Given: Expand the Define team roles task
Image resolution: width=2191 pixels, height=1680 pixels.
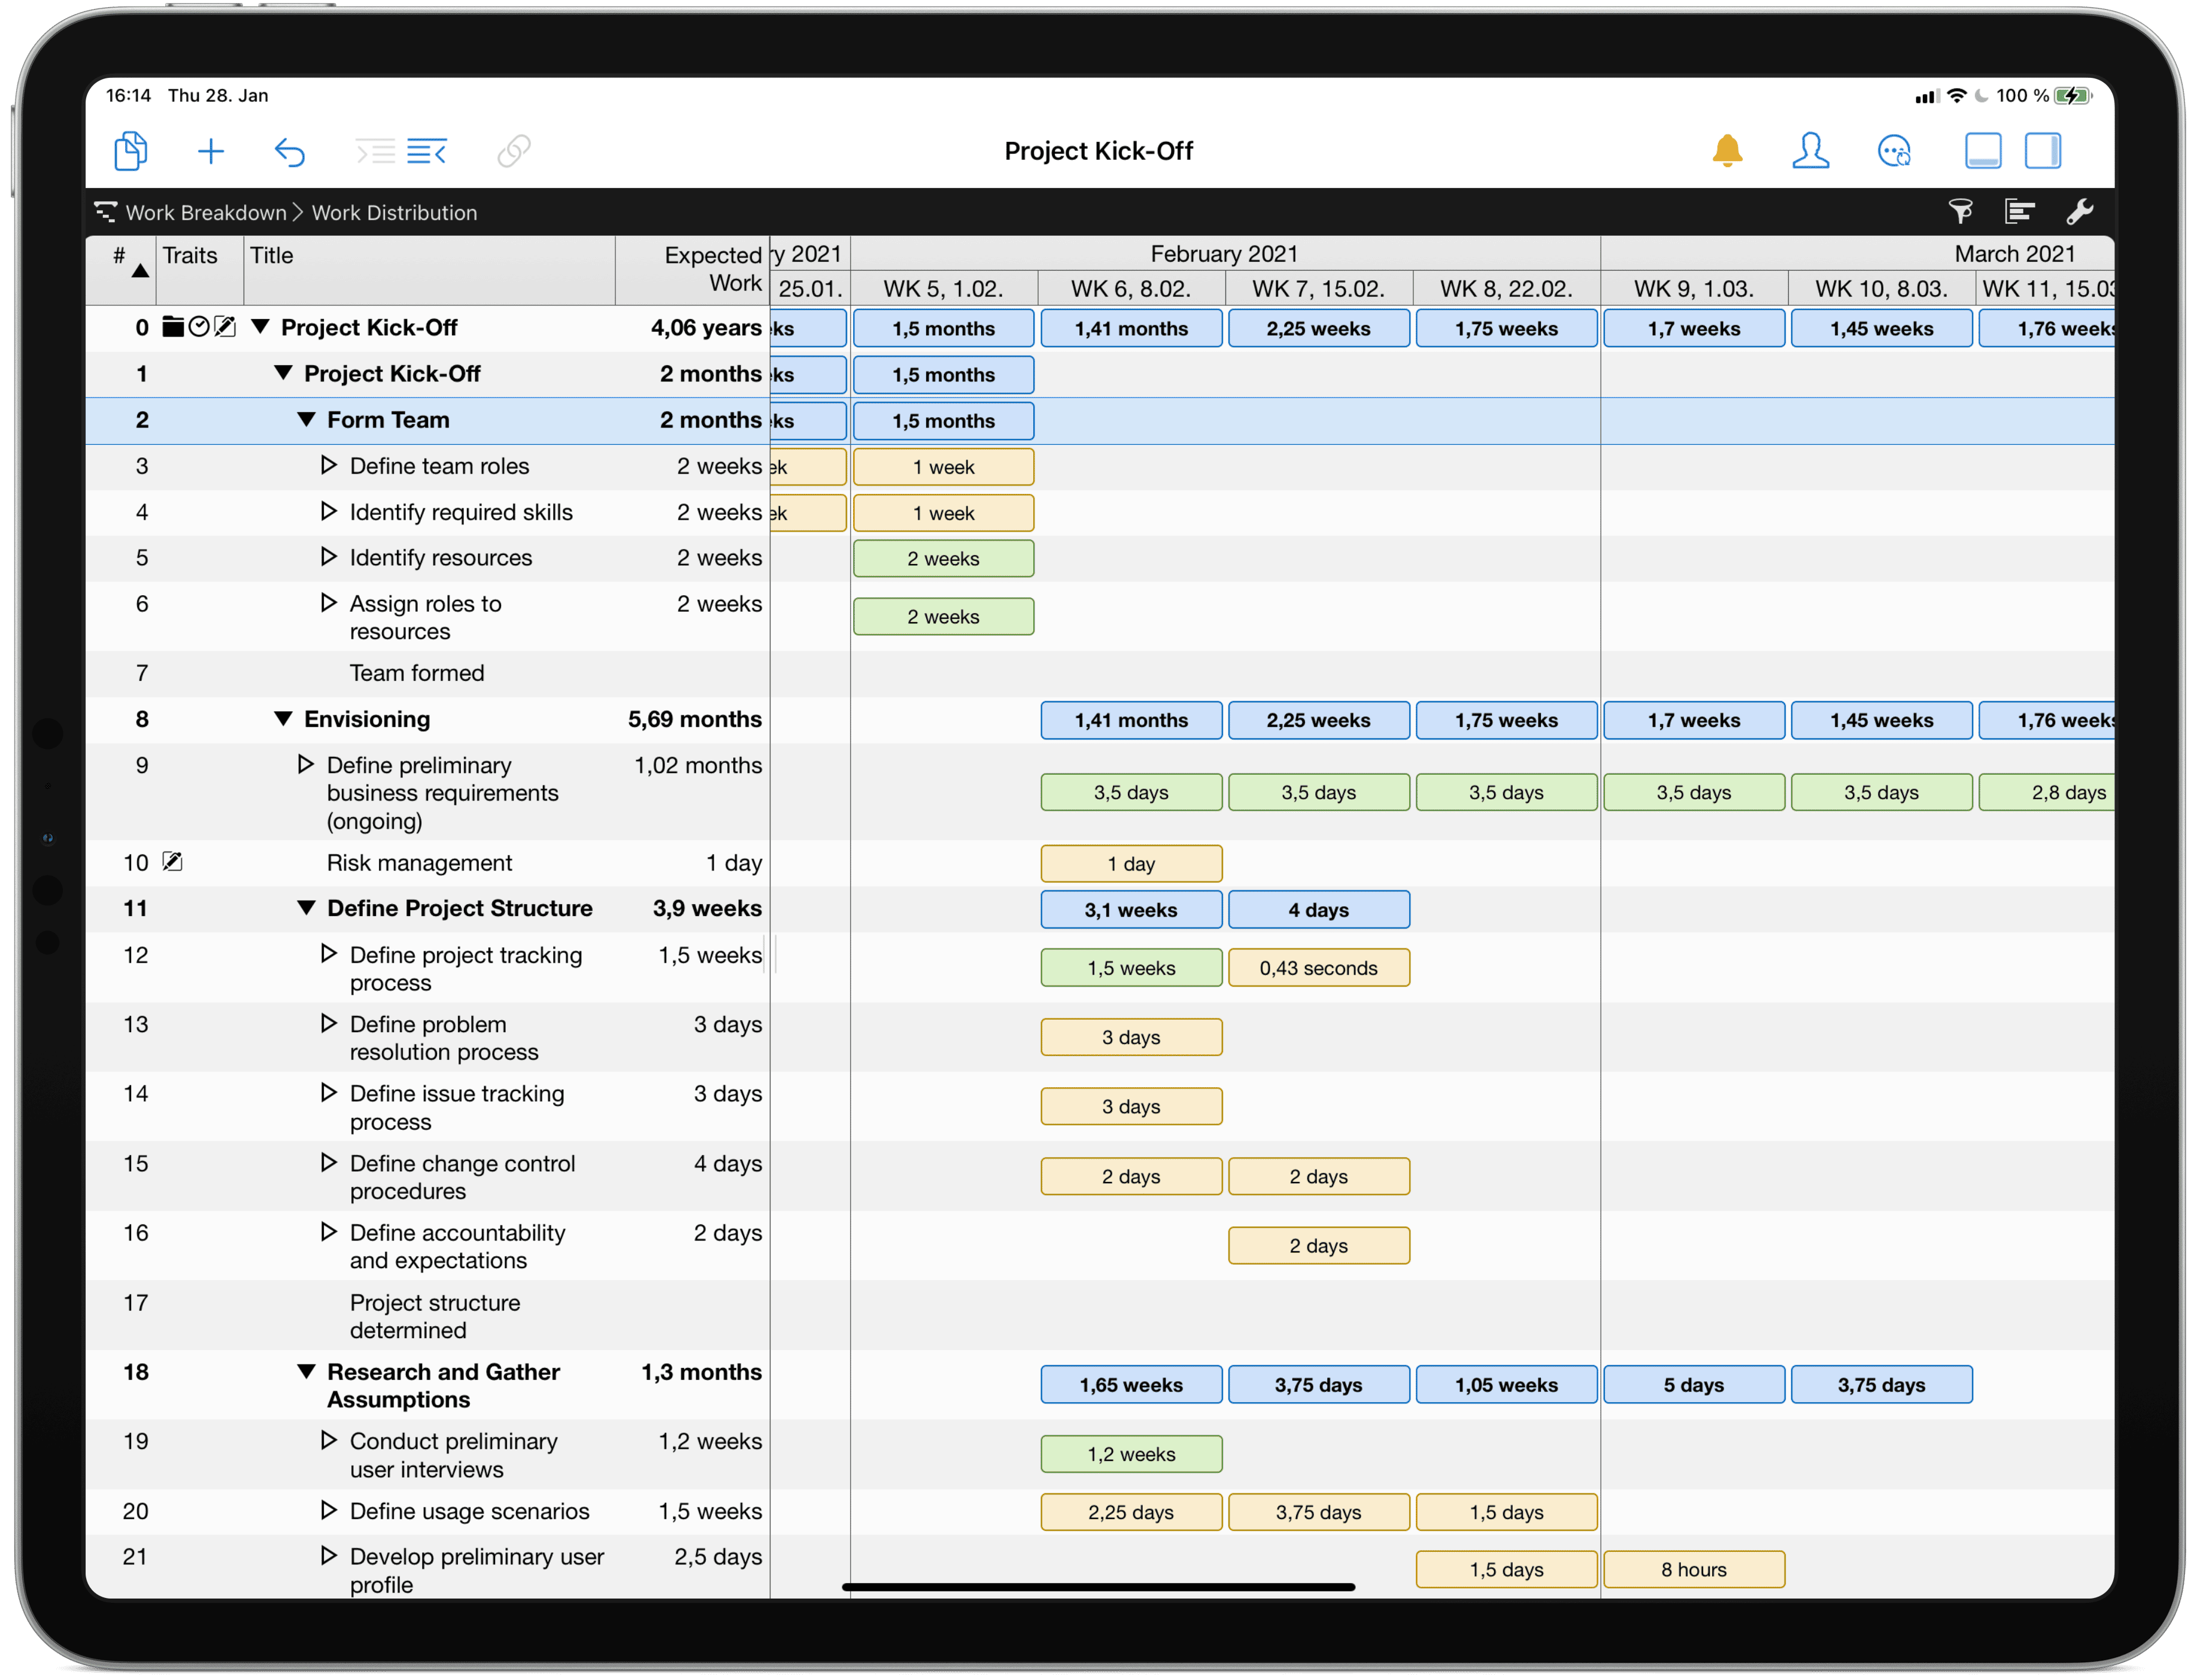Looking at the screenshot, I should point(329,465).
